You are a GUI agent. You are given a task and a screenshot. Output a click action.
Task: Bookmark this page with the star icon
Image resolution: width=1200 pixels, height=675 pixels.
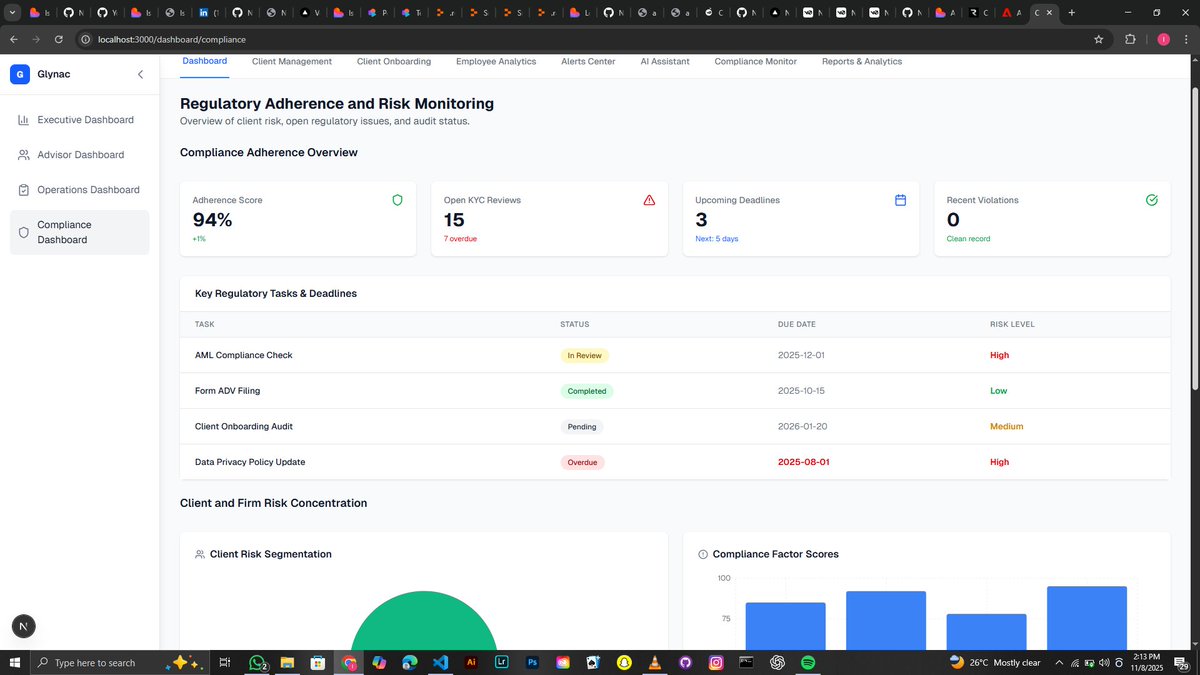click(1099, 39)
